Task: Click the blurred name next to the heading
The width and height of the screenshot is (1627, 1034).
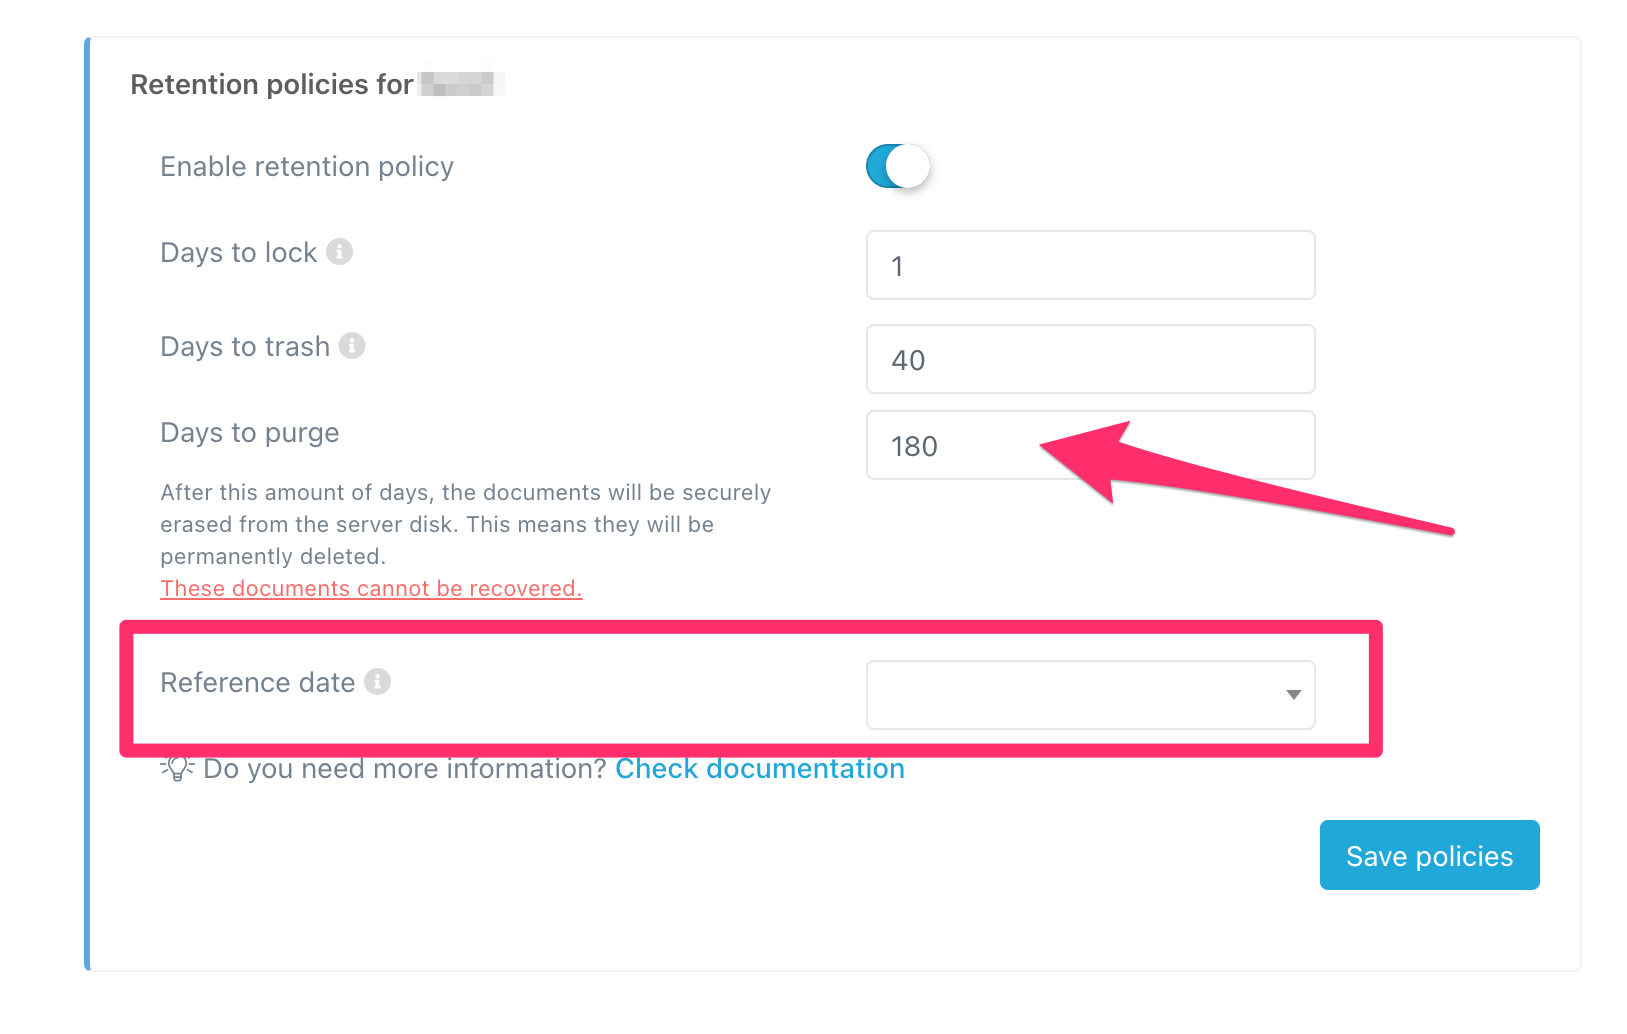Action: (x=460, y=82)
